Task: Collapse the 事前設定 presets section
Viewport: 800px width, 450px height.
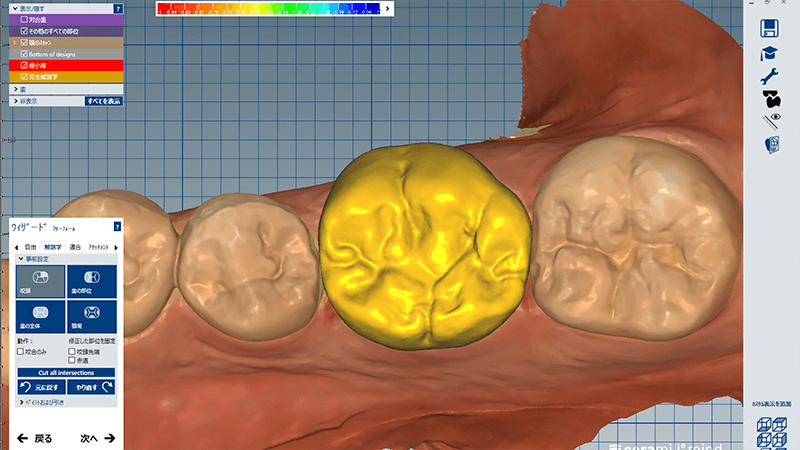Action: click(x=20, y=258)
